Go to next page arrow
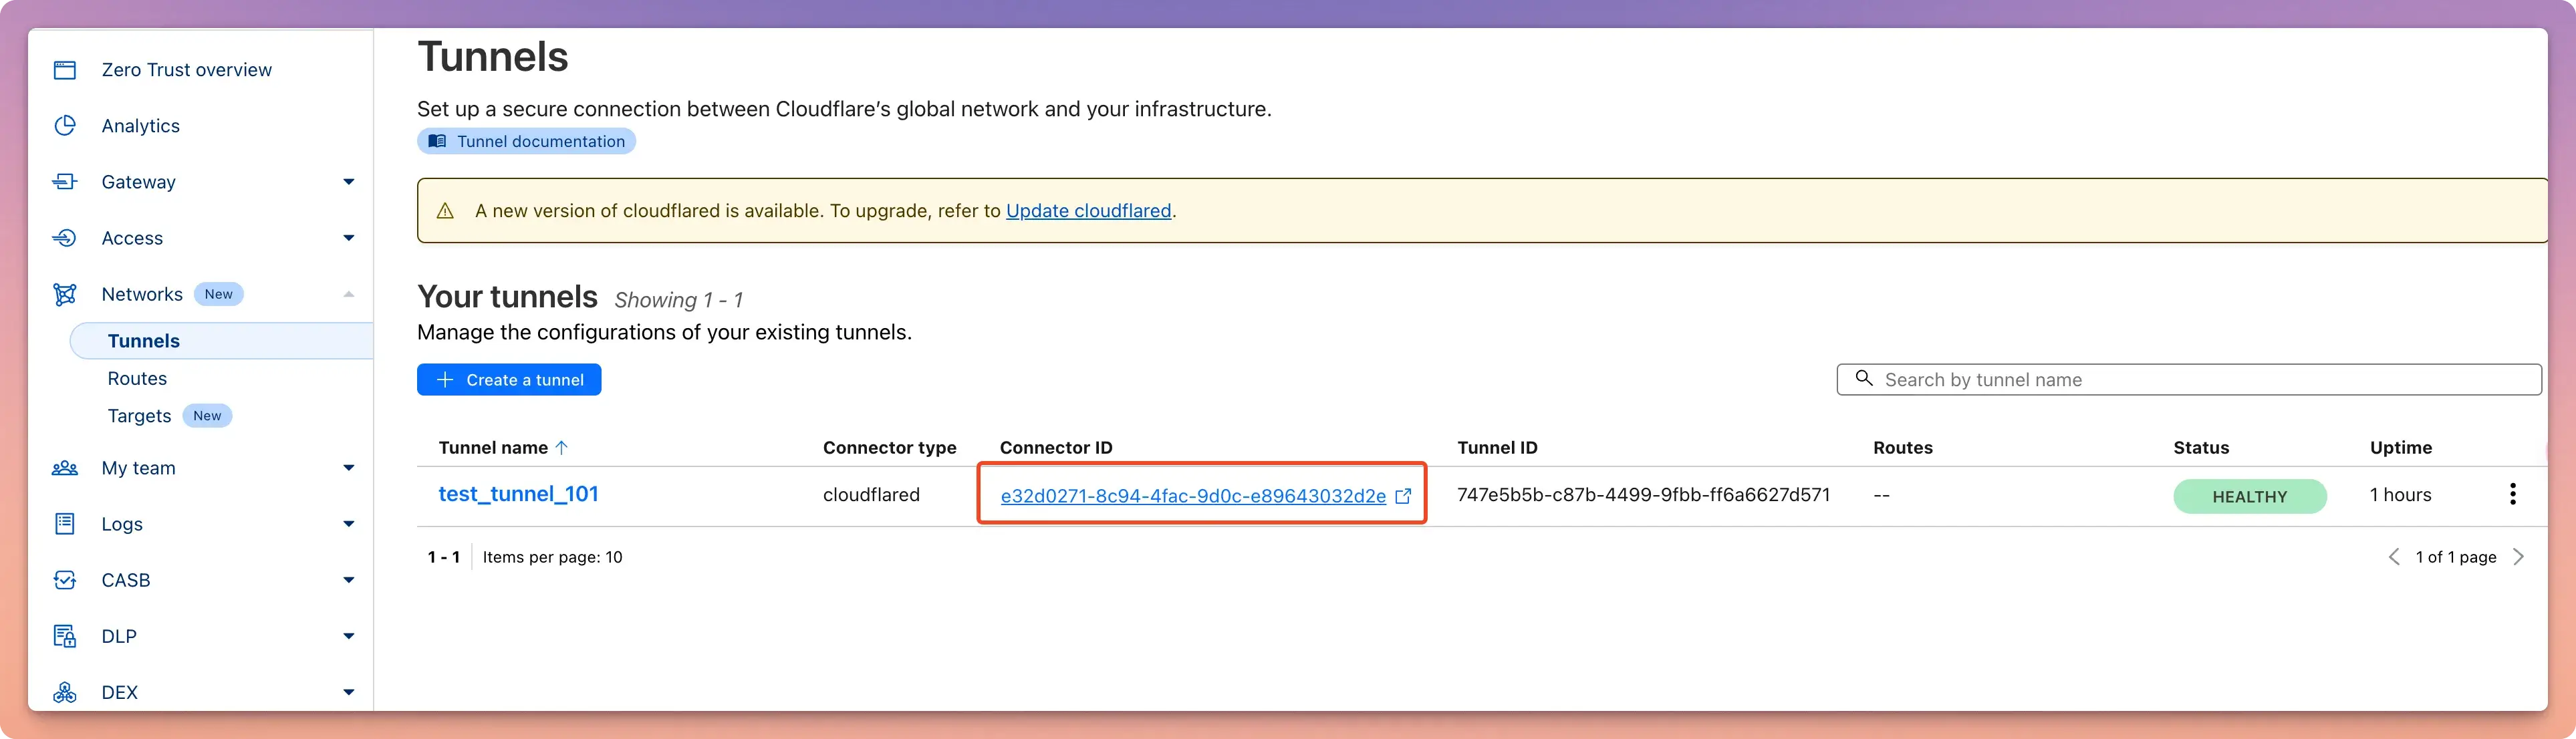Viewport: 2576px width, 739px height. coord(2518,557)
